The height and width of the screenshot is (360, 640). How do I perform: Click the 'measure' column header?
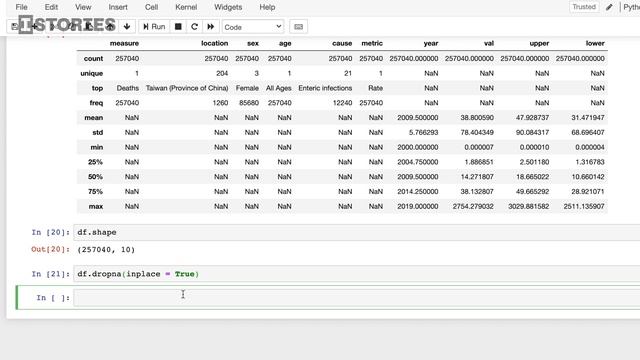pos(124,43)
